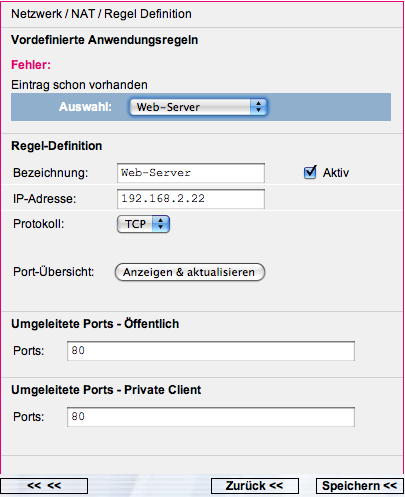
Task: Click the pink Fehler: error label
Action: (x=31, y=65)
